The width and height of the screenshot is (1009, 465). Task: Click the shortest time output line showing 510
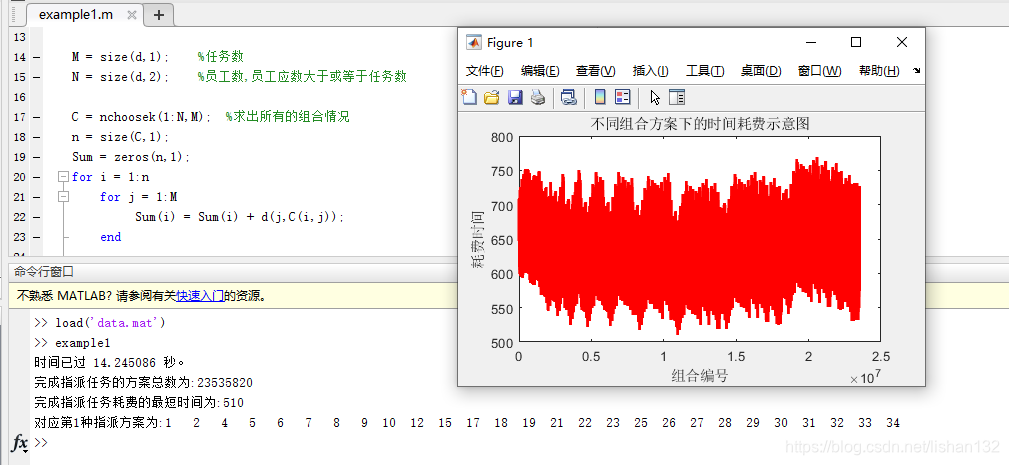click(x=139, y=403)
